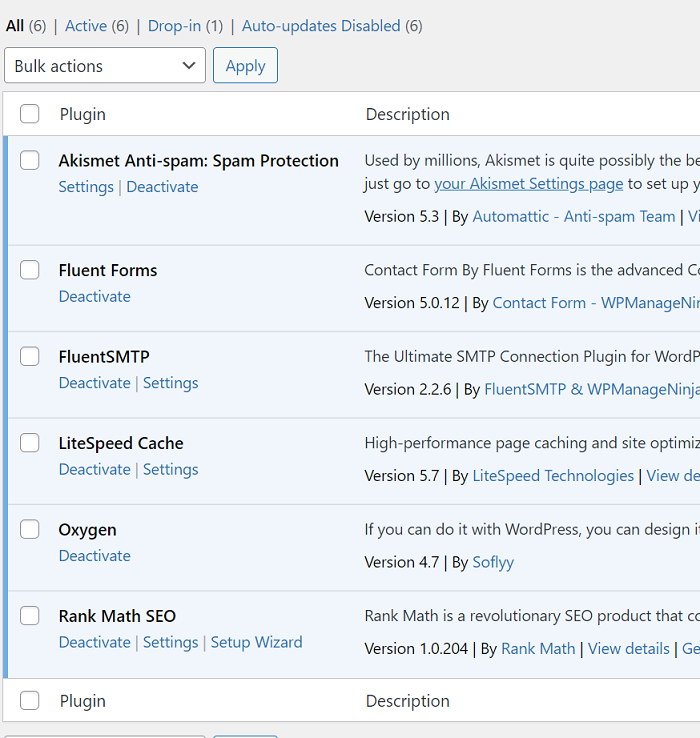Toggle select-all checkbox in table footer
Viewport: 700px width, 738px height.
pos(29,700)
